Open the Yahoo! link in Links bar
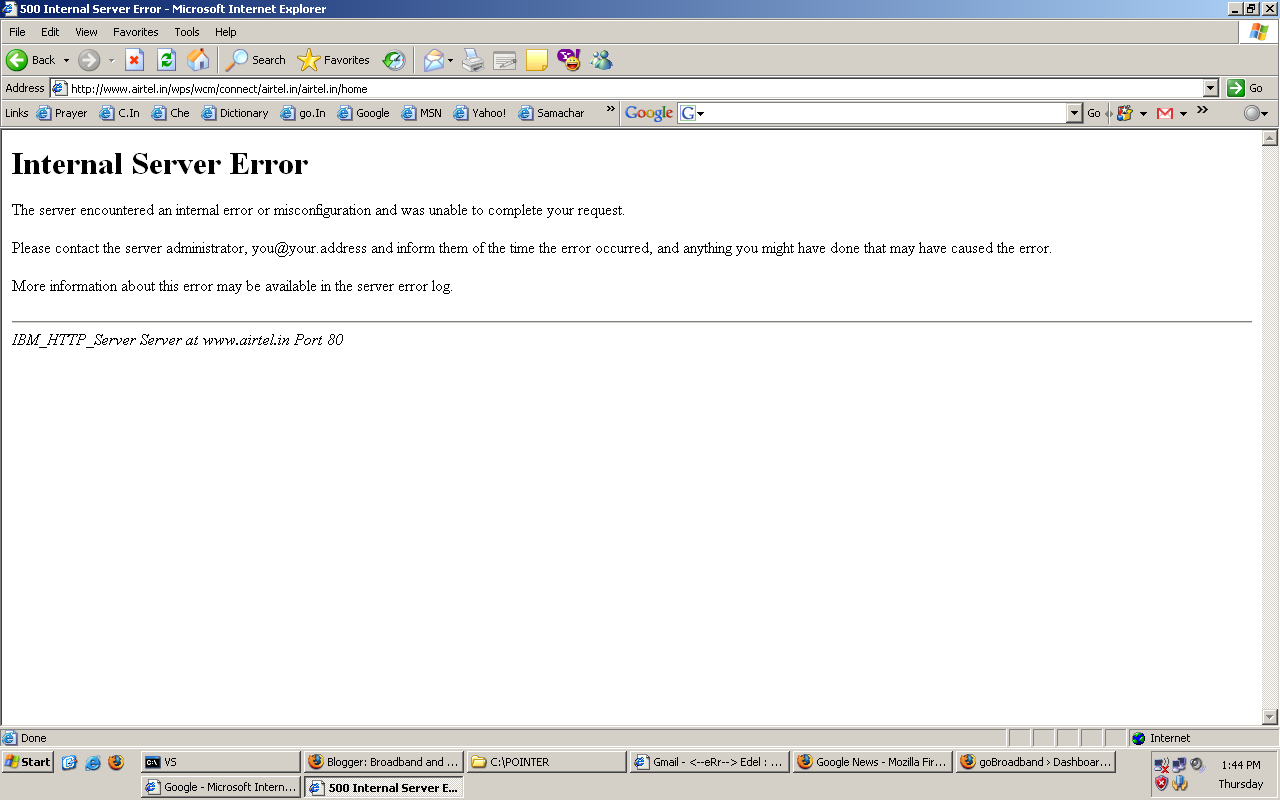The width and height of the screenshot is (1280, 800). (x=480, y=113)
